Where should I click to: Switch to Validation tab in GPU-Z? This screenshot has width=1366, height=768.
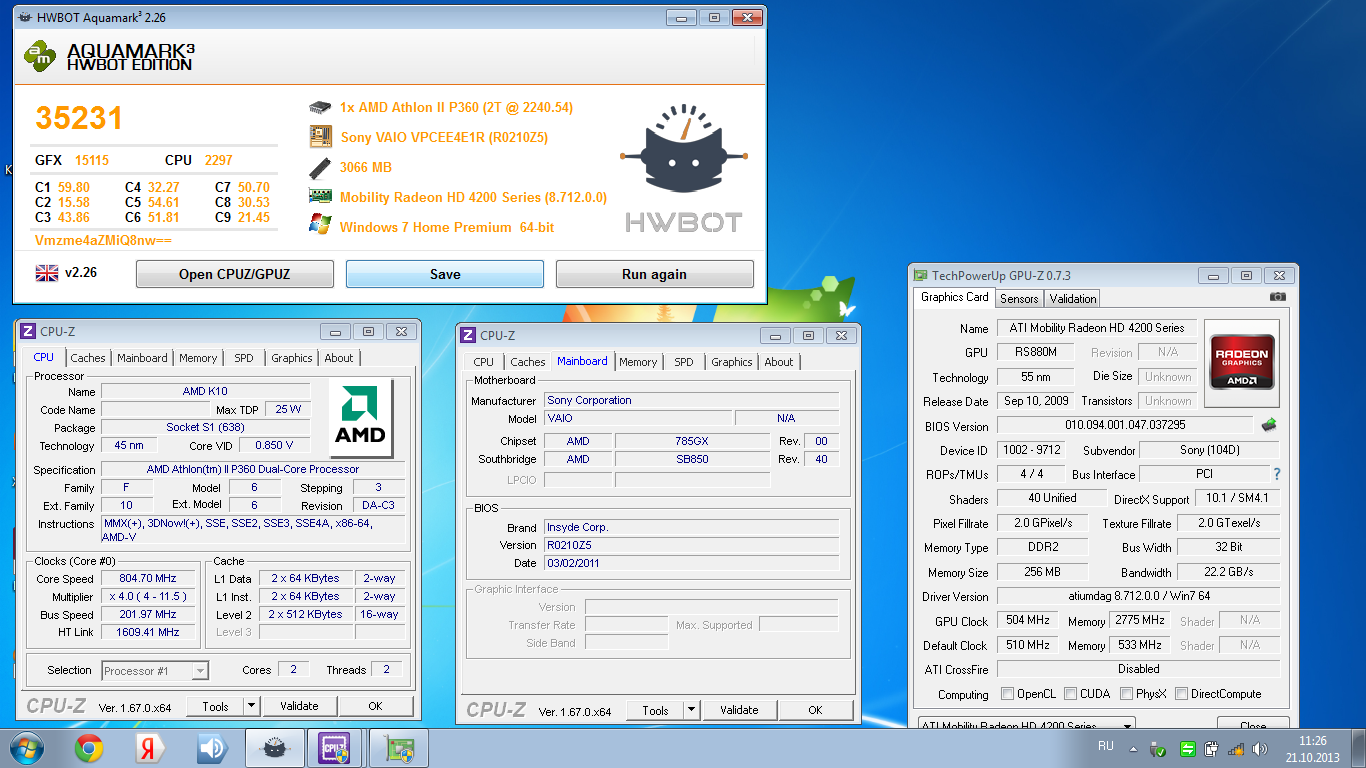(1073, 298)
